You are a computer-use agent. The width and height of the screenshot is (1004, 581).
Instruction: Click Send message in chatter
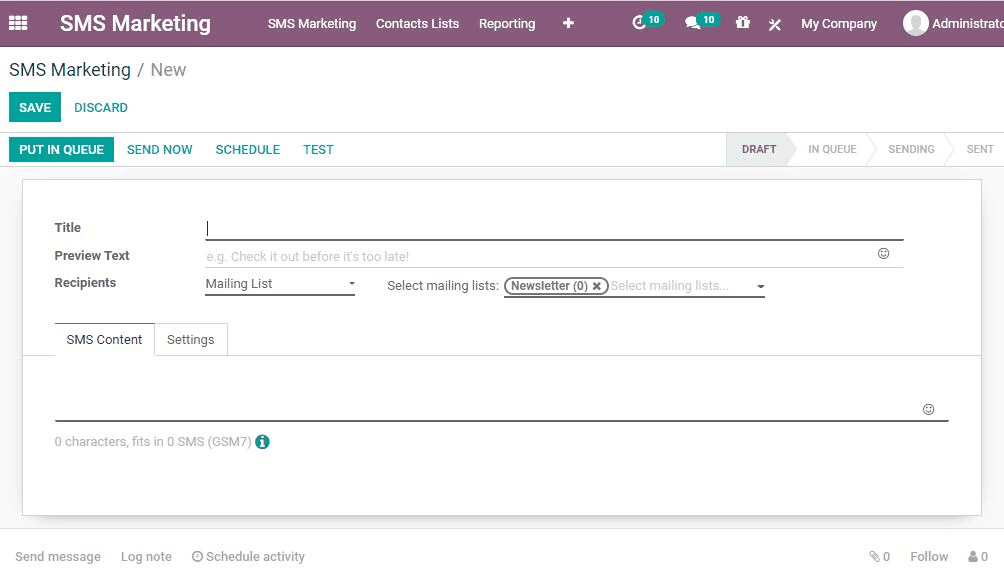[58, 557]
